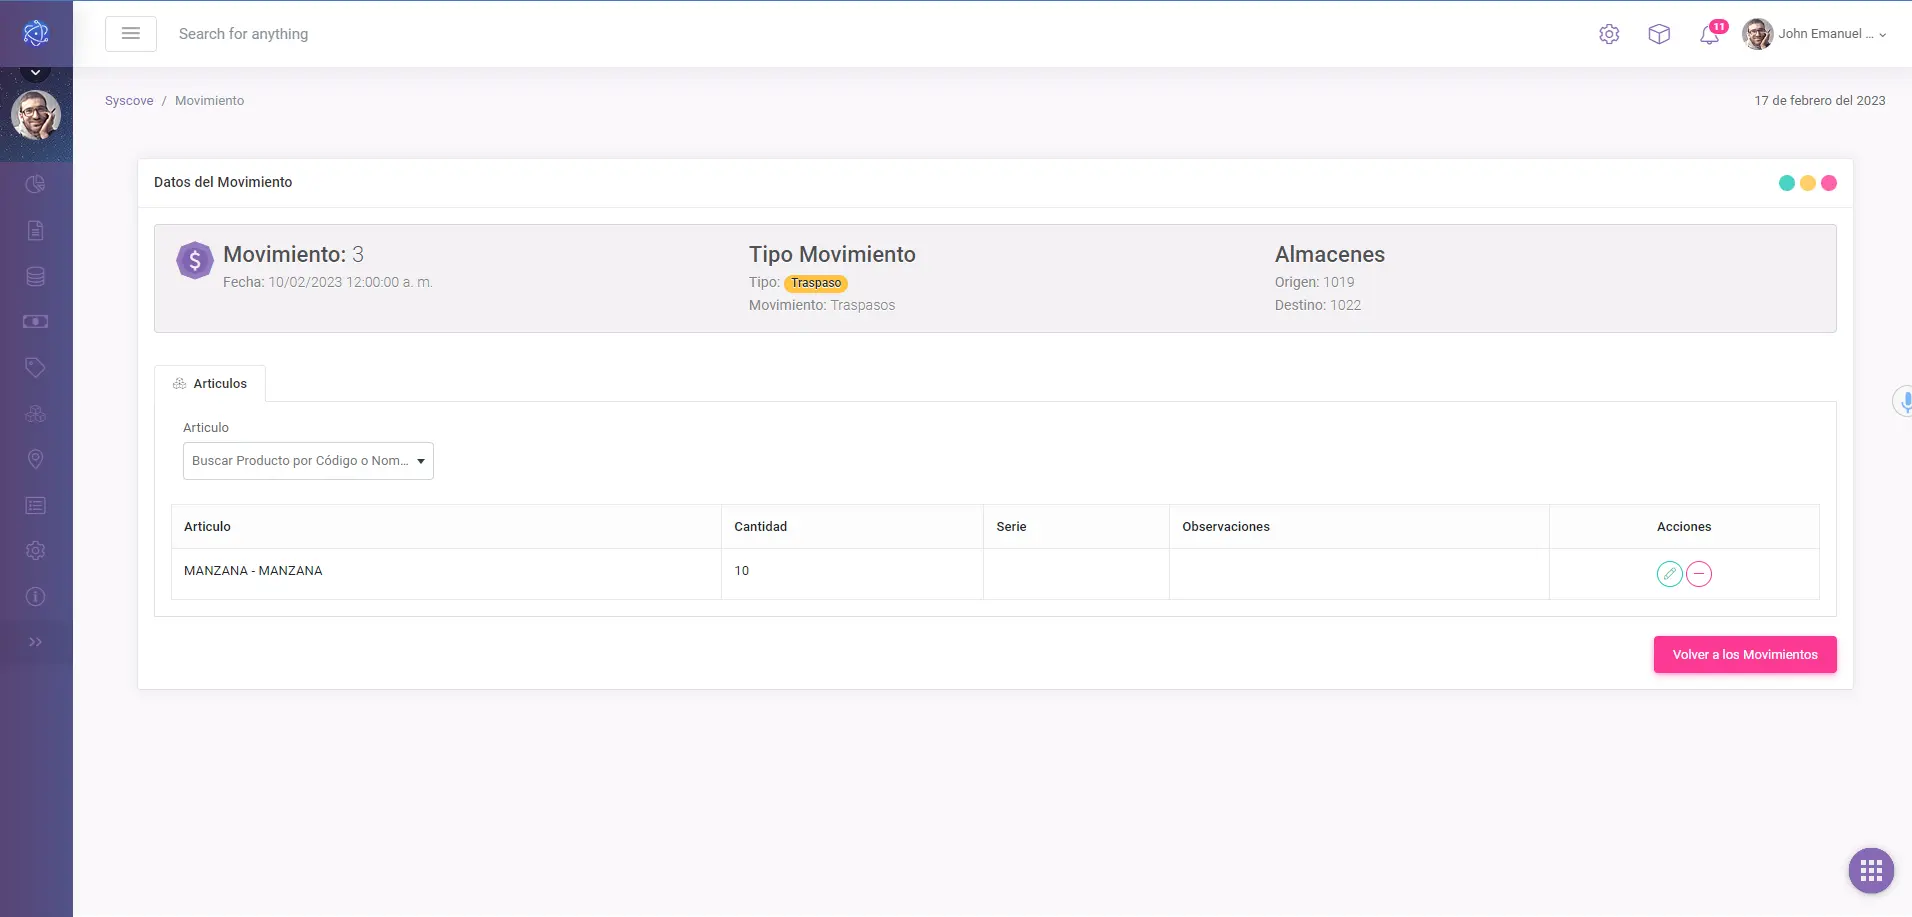This screenshot has height=917, width=1912.
Task: Edit the MANZANA article row
Action: (x=1669, y=574)
